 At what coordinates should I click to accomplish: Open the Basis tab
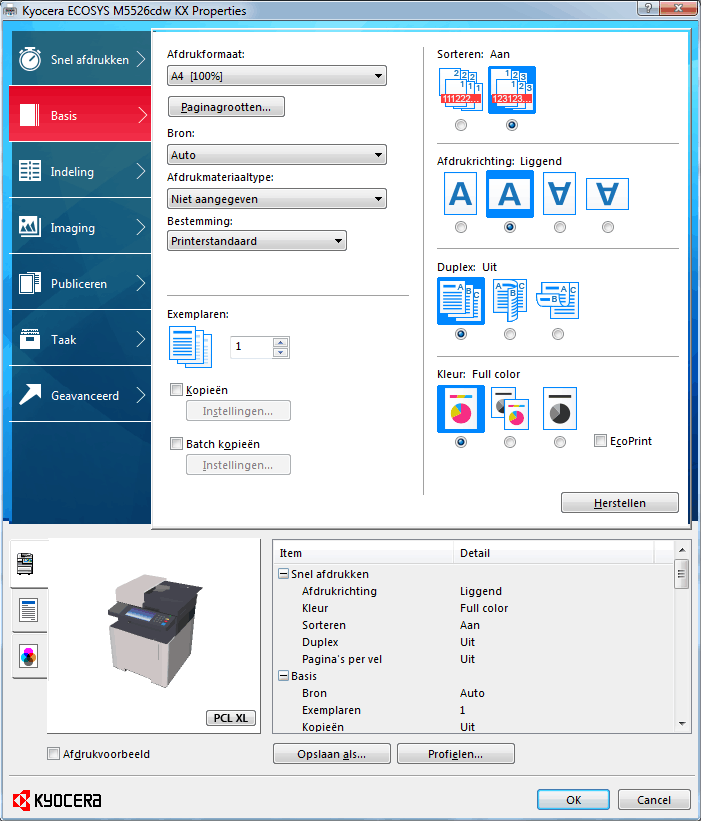click(x=81, y=115)
